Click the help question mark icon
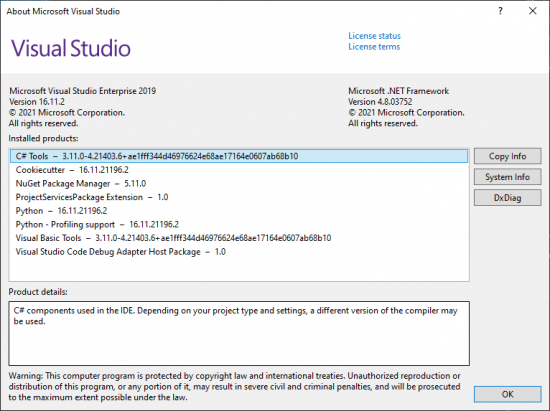550x411 pixels. click(501, 11)
